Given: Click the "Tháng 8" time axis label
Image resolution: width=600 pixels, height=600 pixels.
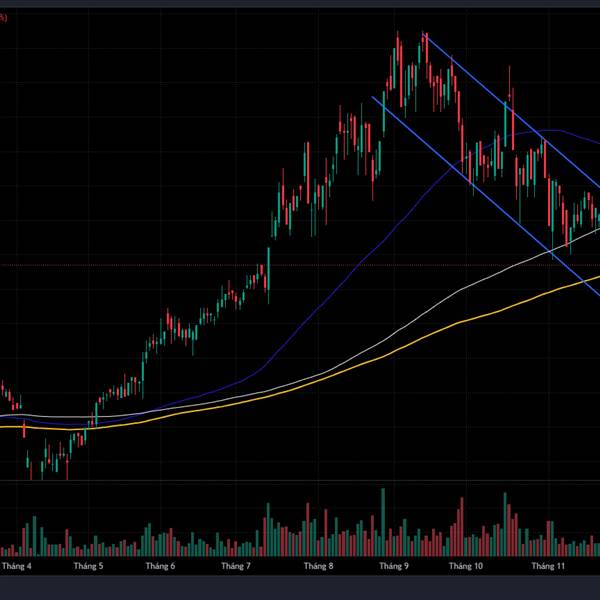Looking at the screenshot, I should [x=318, y=566].
